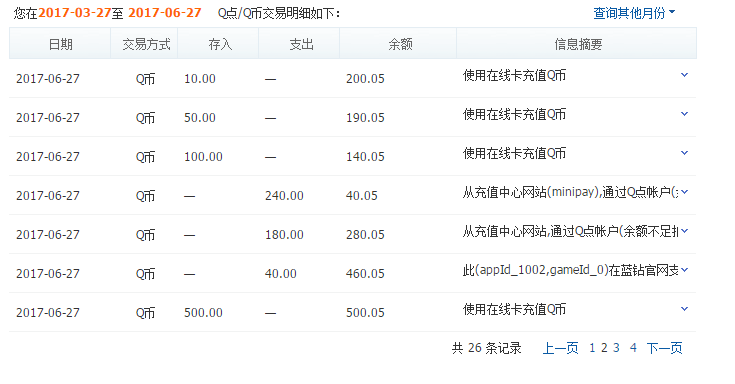Open page 2 of records

point(604,348)
